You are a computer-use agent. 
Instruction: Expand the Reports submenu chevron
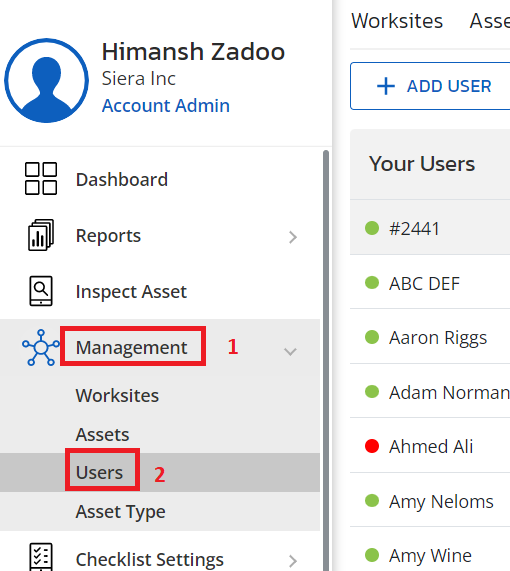[x=293, y=237]
